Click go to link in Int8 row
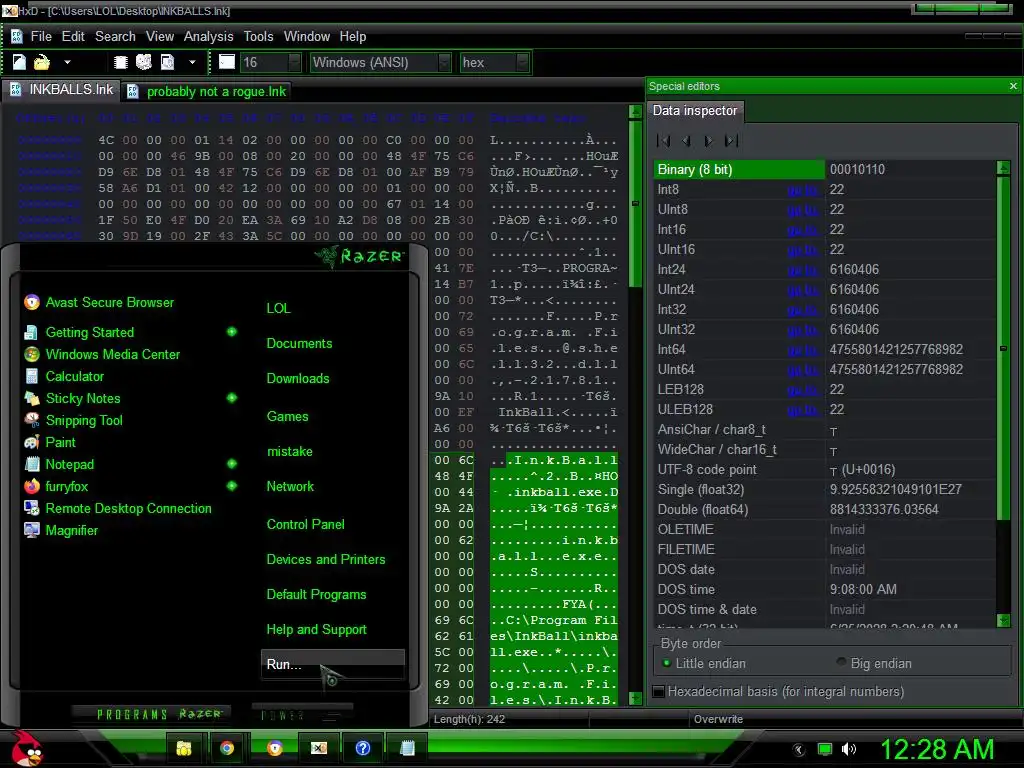The image size is (1024, 768). (803, 190)
